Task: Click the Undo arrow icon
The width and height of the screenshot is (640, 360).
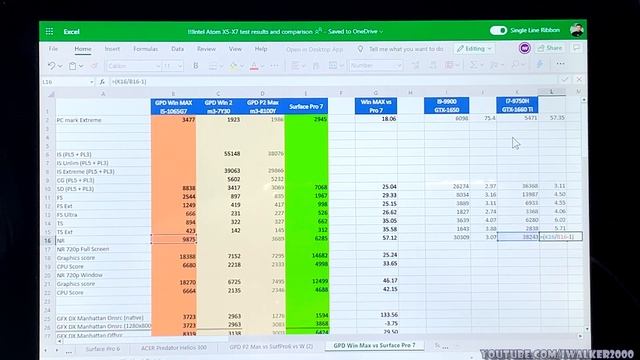Action: (x=51, y=66)
